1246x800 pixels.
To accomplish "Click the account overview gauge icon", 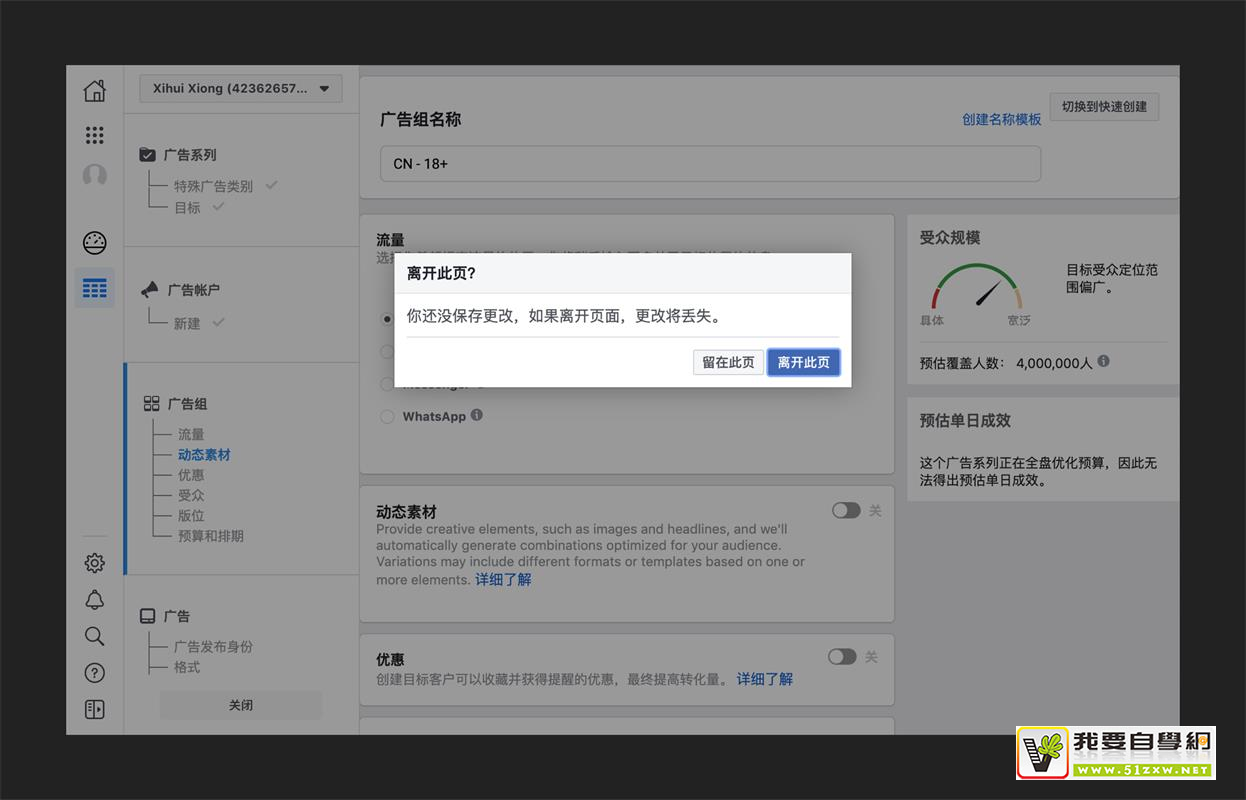I will (x=94, y=242).
